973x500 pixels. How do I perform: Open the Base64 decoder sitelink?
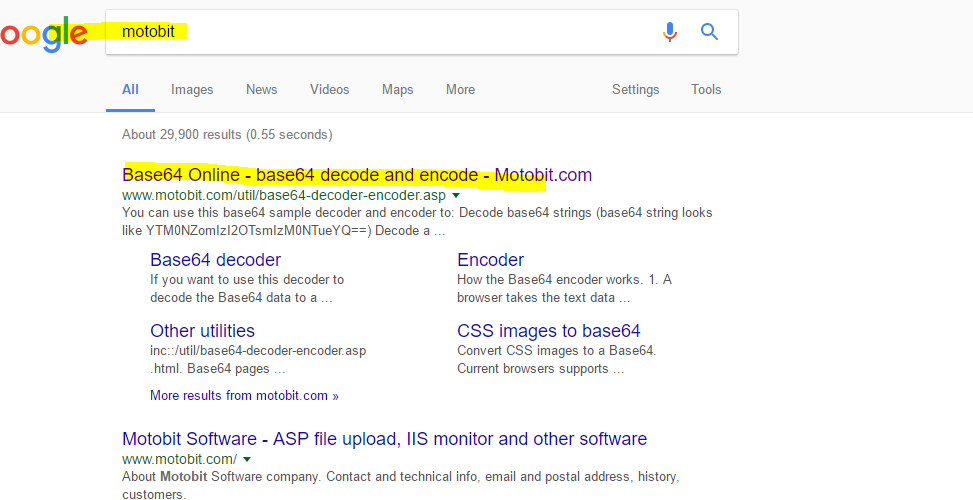[x=215, y=259]
